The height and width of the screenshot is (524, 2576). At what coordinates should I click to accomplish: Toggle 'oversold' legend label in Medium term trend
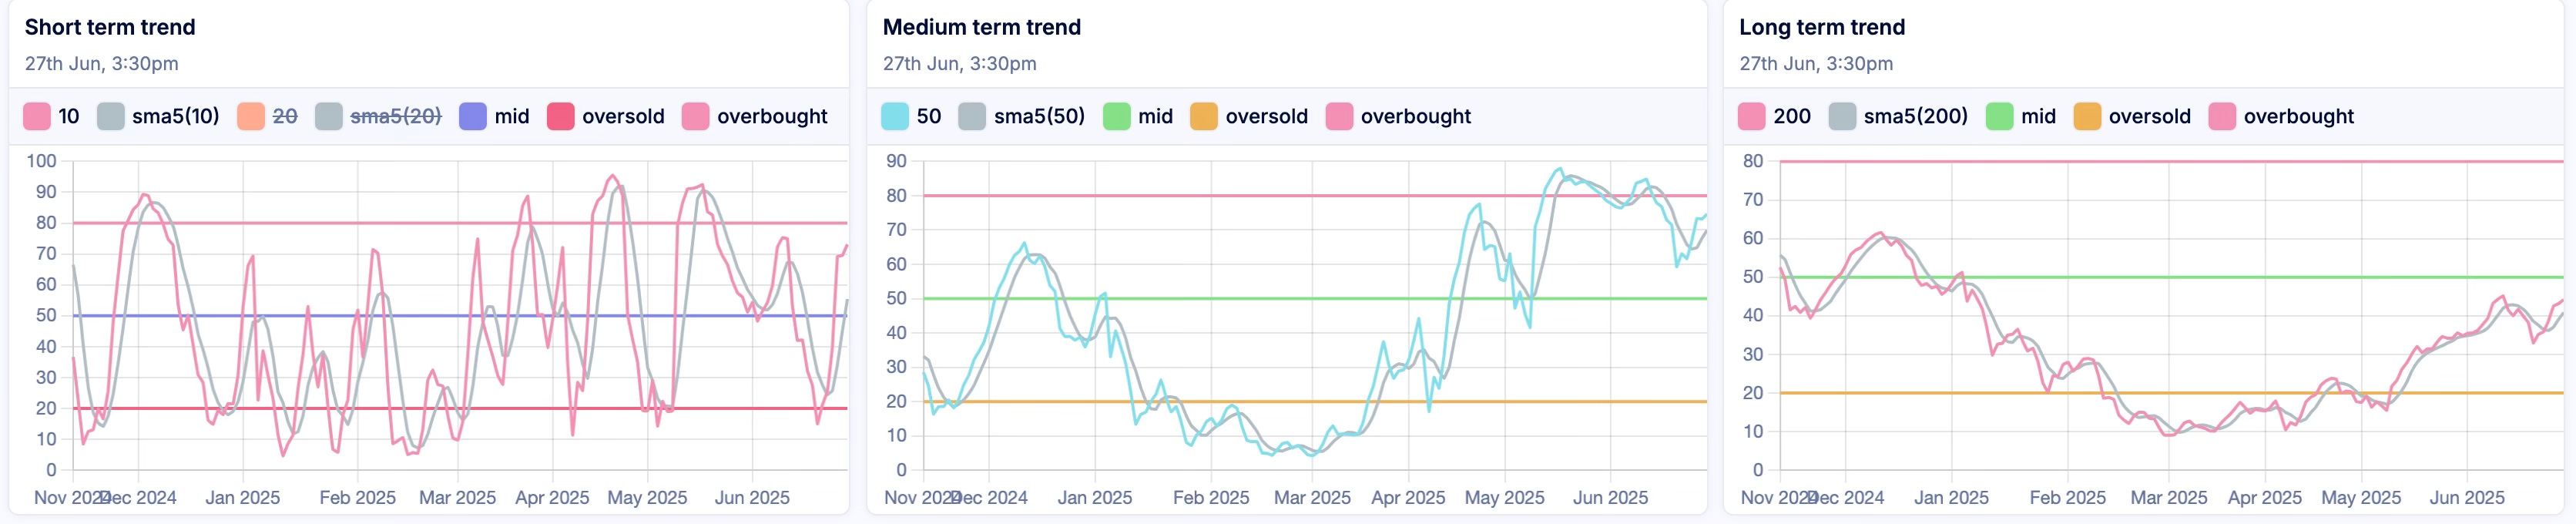click(x=1267, y=116)
